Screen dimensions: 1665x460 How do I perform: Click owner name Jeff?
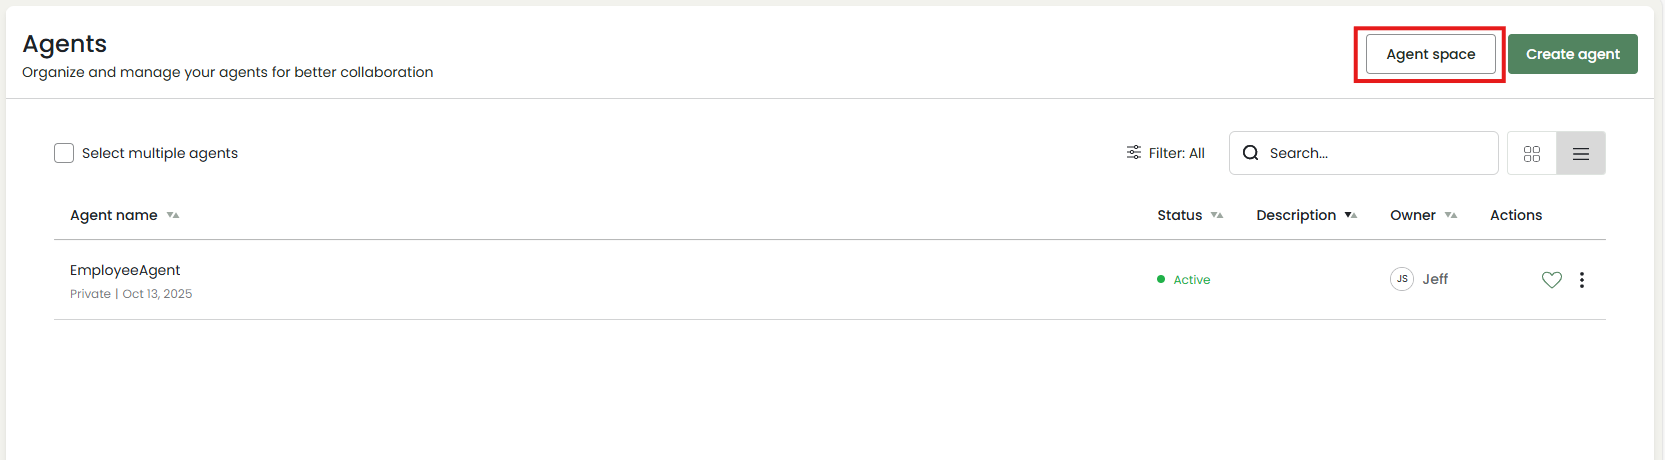coord(1435,279)
